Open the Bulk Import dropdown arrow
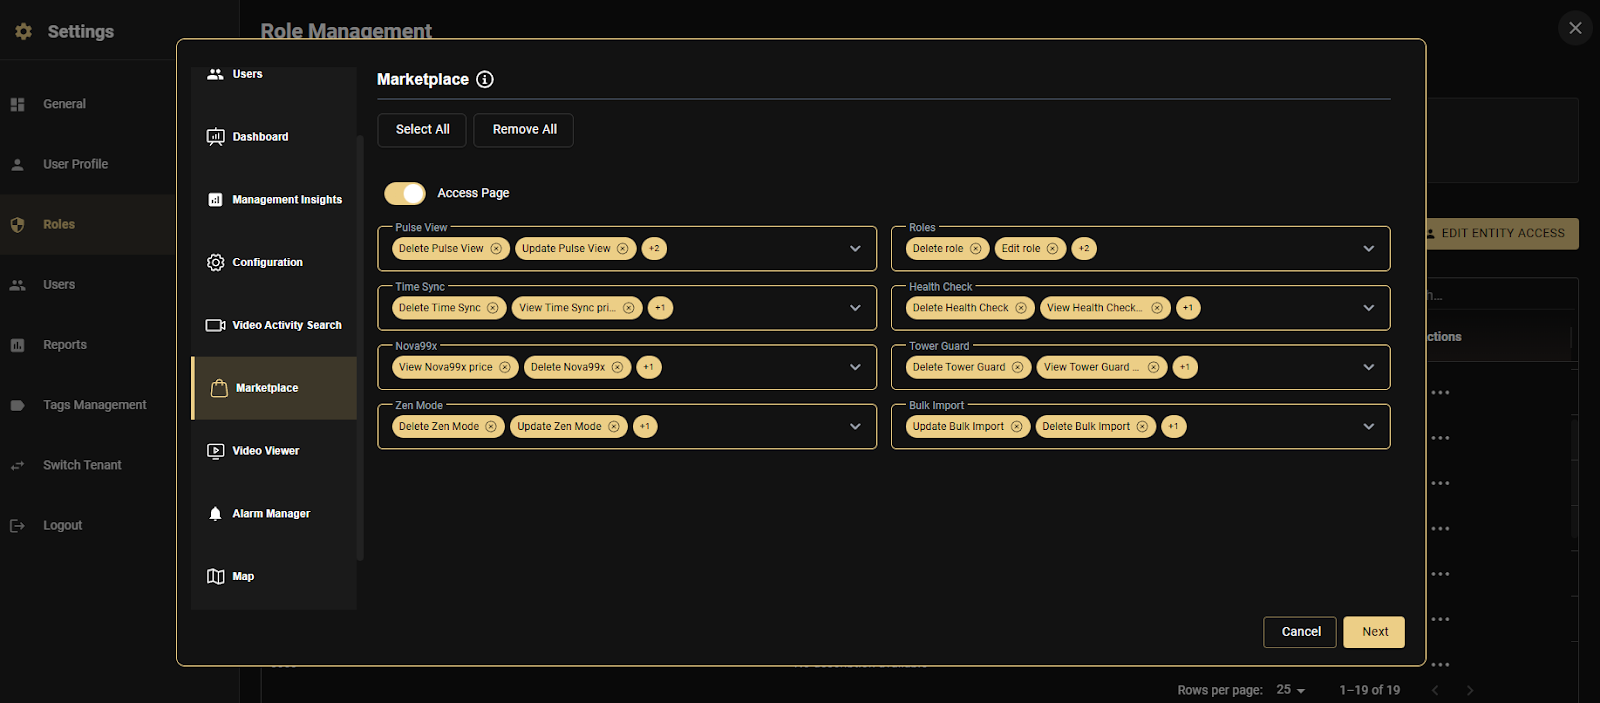 (x=1368, y=427)
